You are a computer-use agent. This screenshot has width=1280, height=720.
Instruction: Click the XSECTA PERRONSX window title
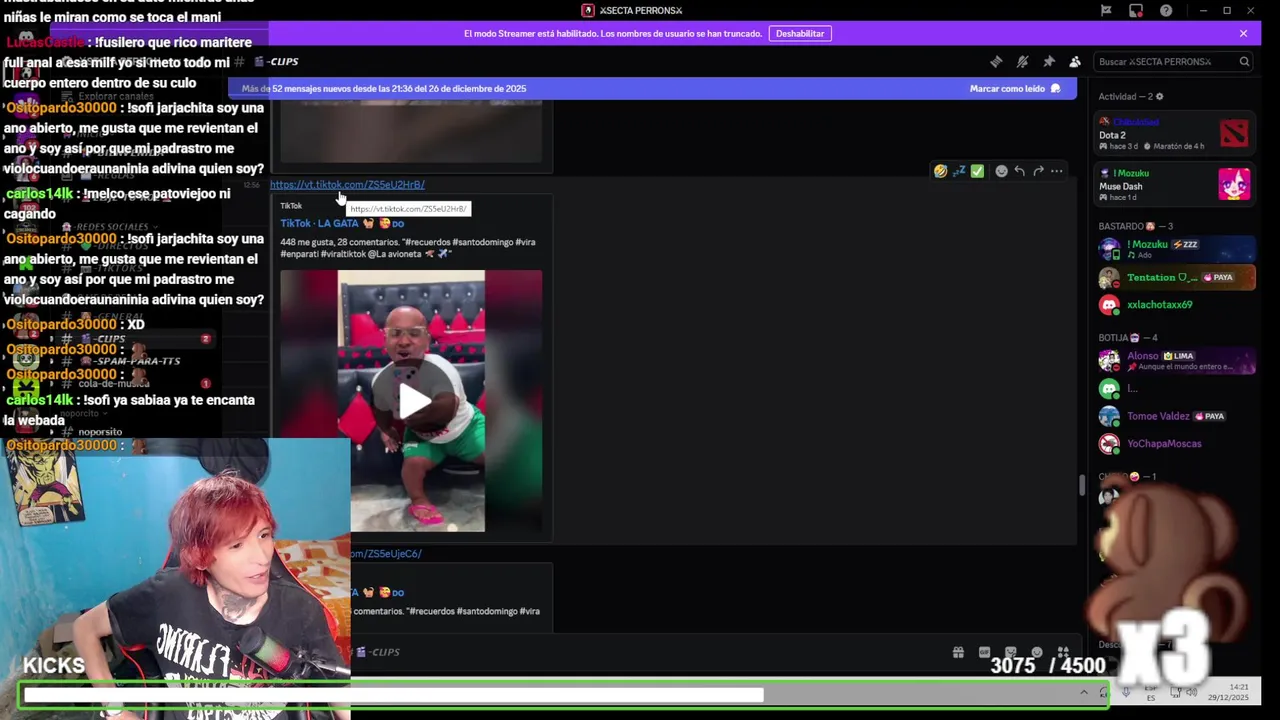coord(641,11)
